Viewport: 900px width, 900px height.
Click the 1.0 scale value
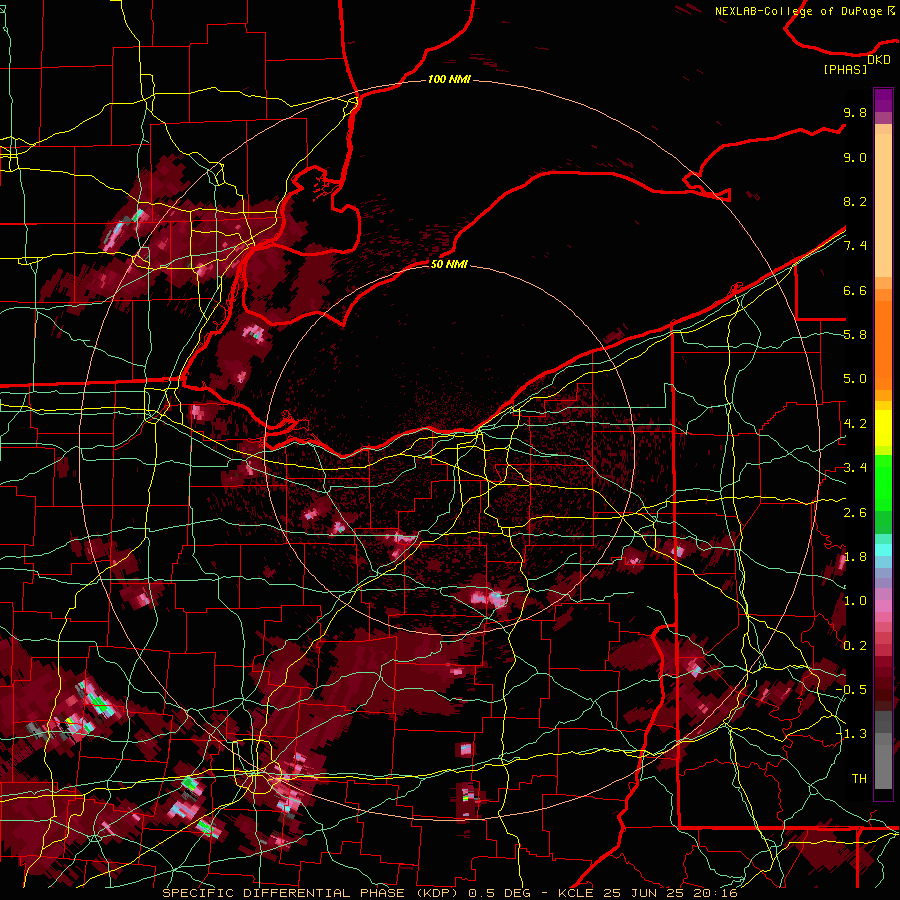point(855,601)
